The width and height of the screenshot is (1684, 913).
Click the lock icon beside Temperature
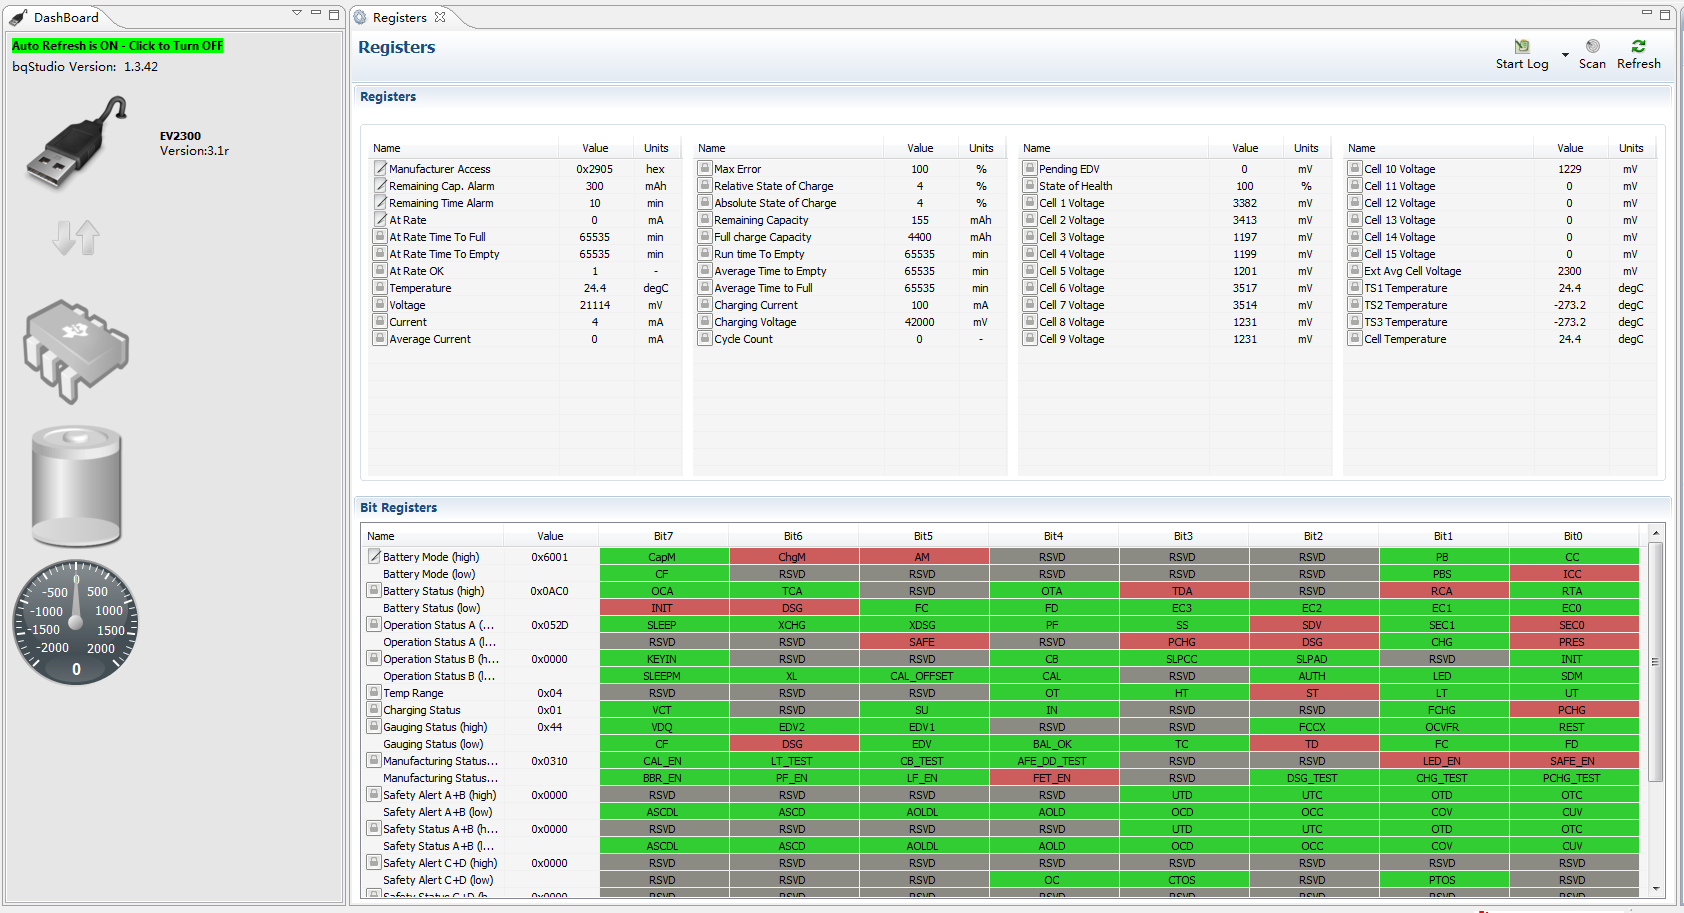point(380,288)
